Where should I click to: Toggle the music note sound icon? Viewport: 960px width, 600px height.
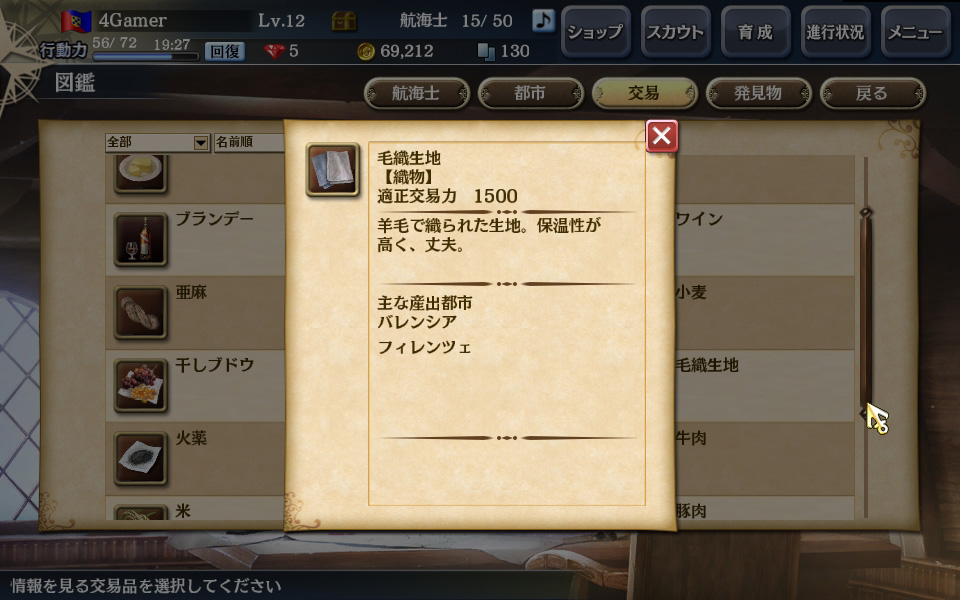(x=543, y=20)
